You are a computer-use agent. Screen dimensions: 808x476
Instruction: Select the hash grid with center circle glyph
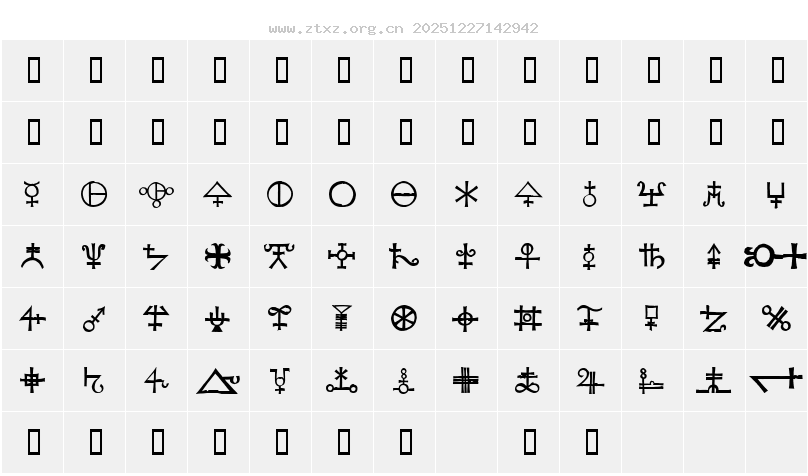pos(528,318)
